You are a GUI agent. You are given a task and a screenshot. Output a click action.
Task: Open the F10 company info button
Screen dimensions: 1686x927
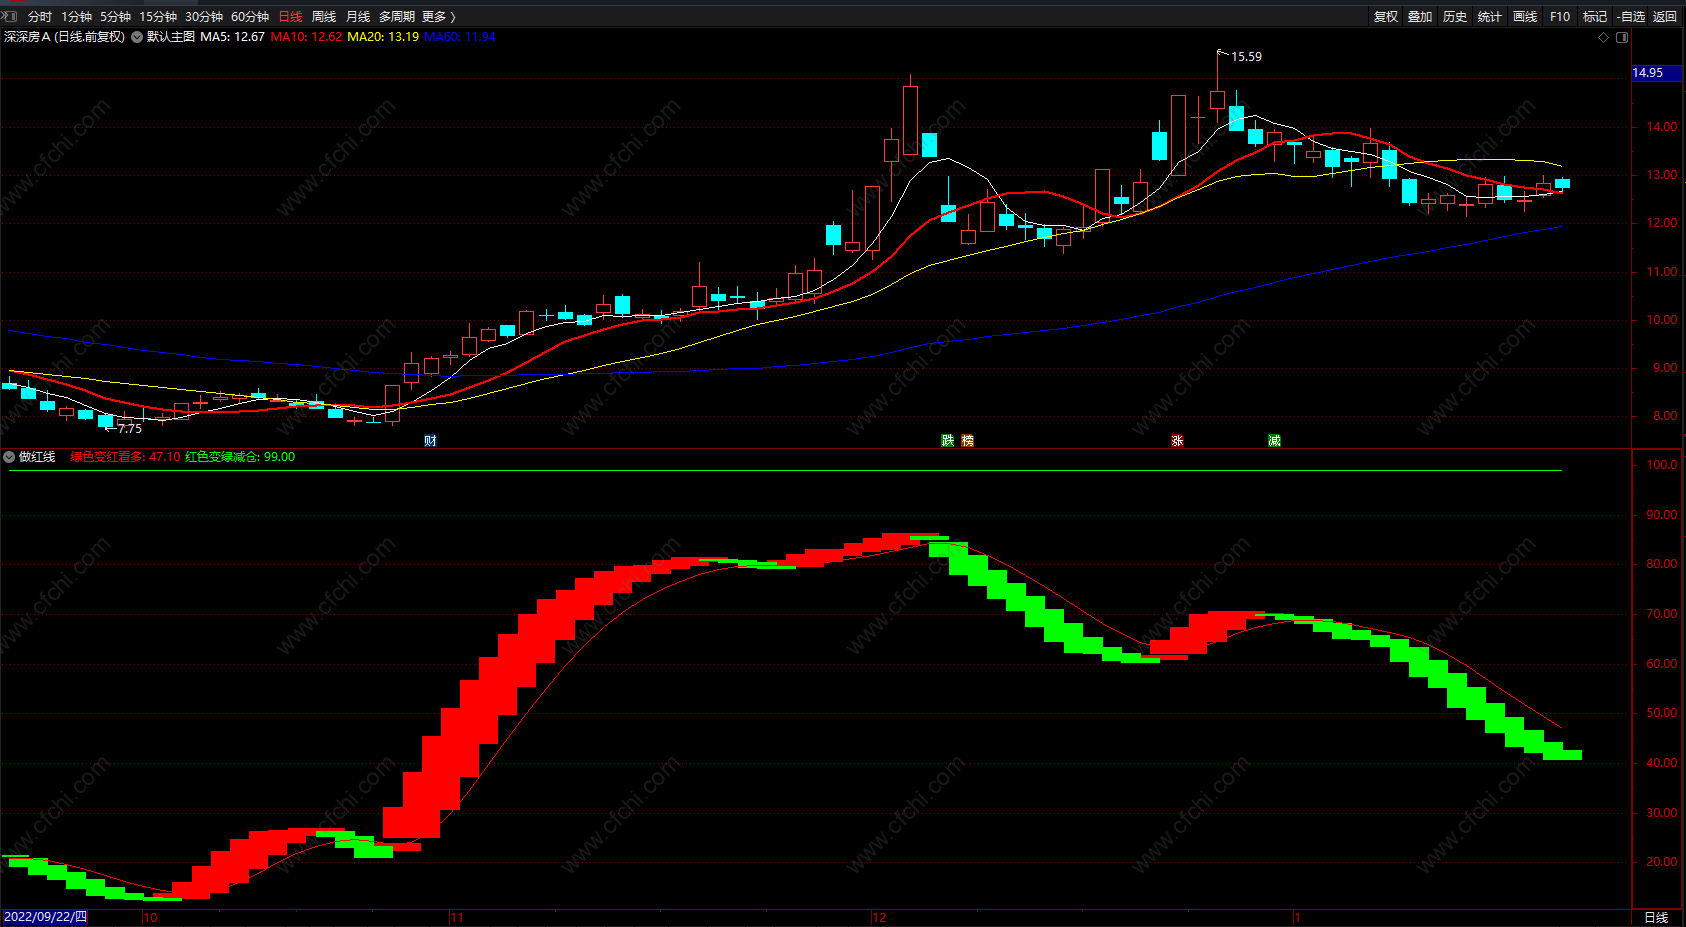(1560, 16)
